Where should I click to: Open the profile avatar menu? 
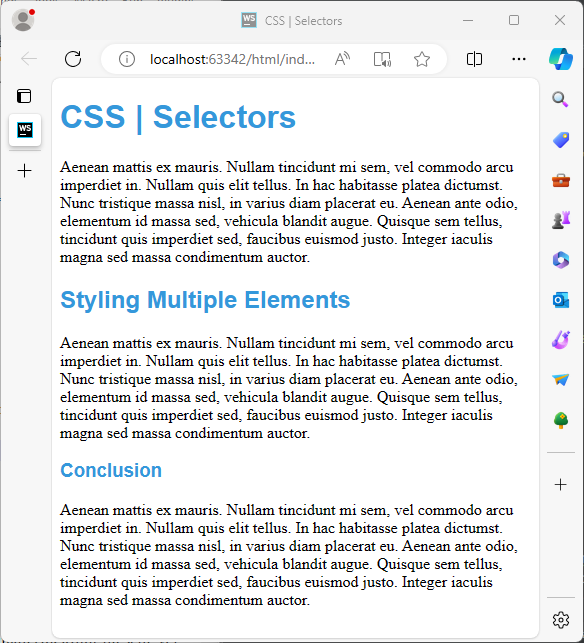(23, 20)
